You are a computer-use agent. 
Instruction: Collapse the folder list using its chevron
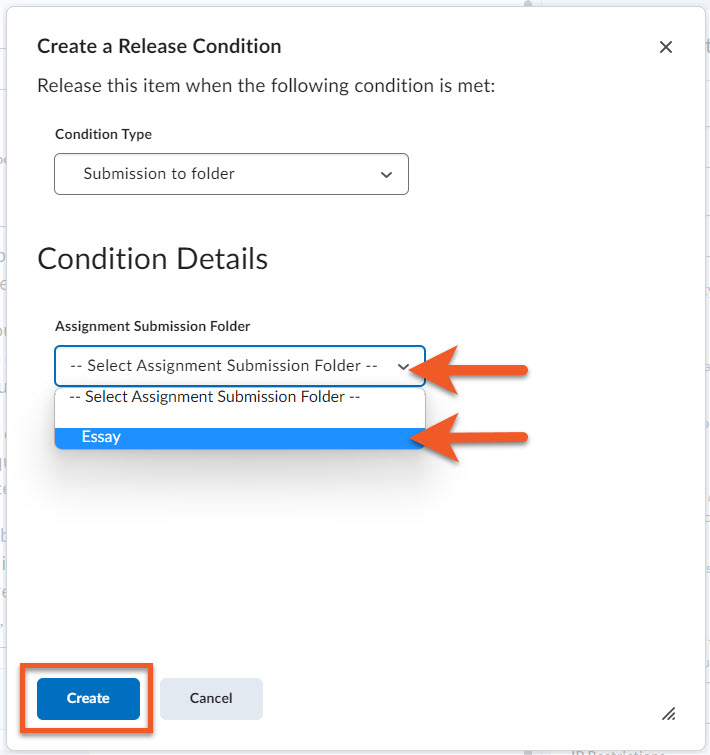tap(403, 366)
